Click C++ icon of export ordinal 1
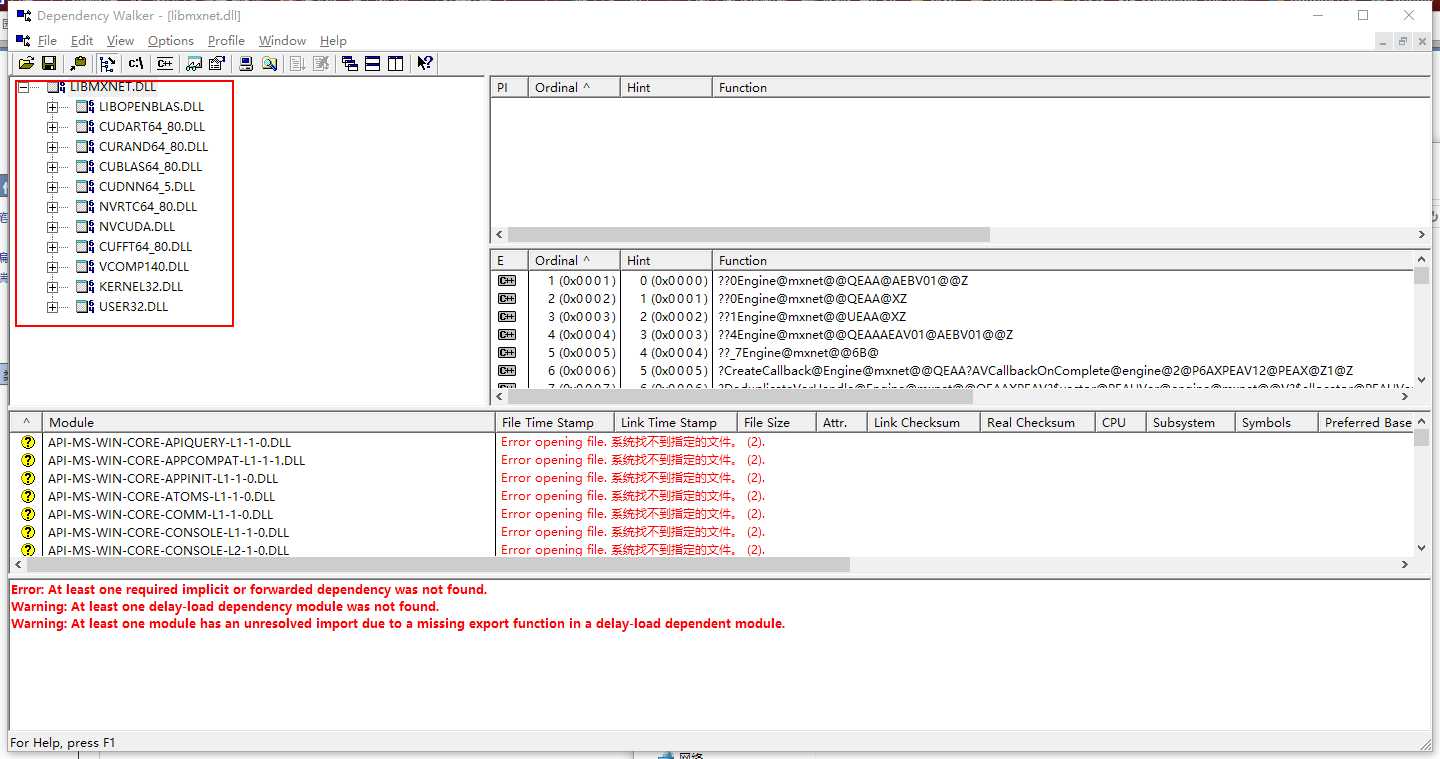Screen dimensions: 1440x759 point(507,281)
